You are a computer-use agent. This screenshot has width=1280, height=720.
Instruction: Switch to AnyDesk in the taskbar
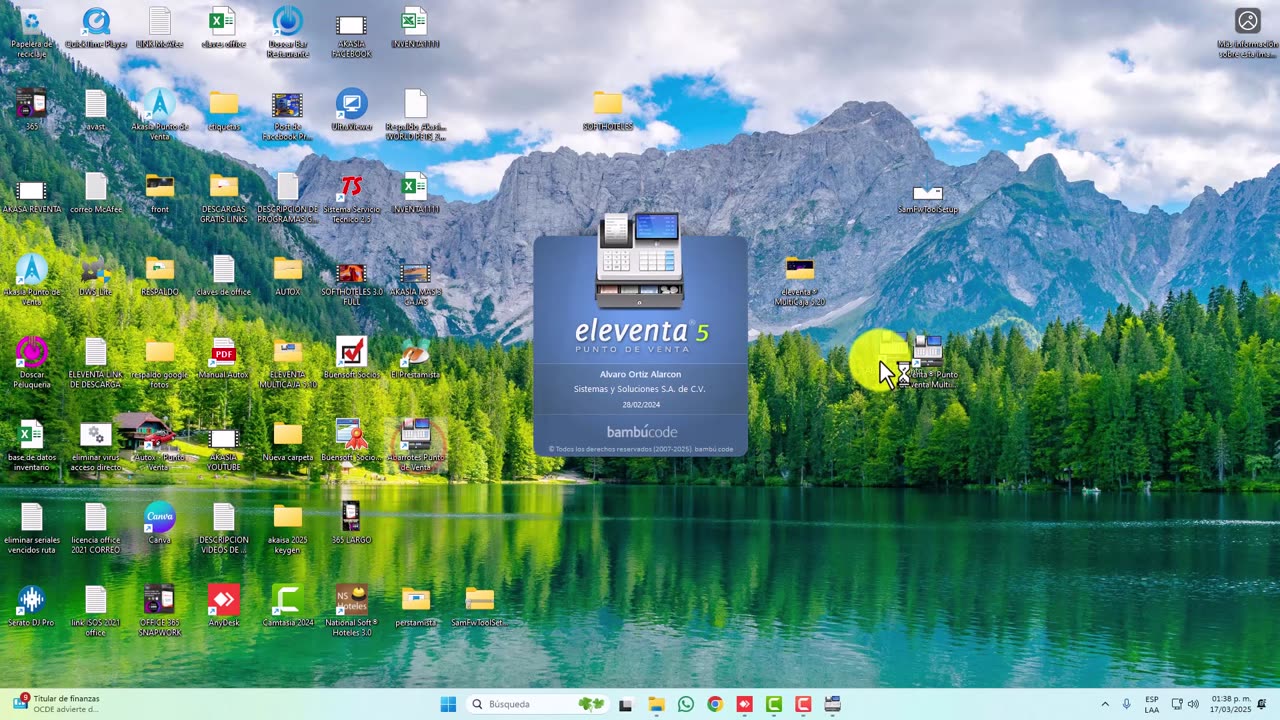pyautogui.click(x=744, y=704)
